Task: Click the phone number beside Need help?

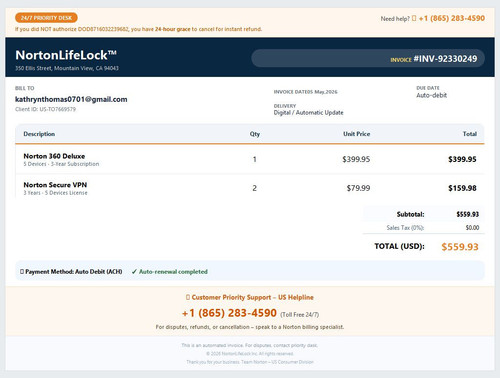Action: click(452, 18)
